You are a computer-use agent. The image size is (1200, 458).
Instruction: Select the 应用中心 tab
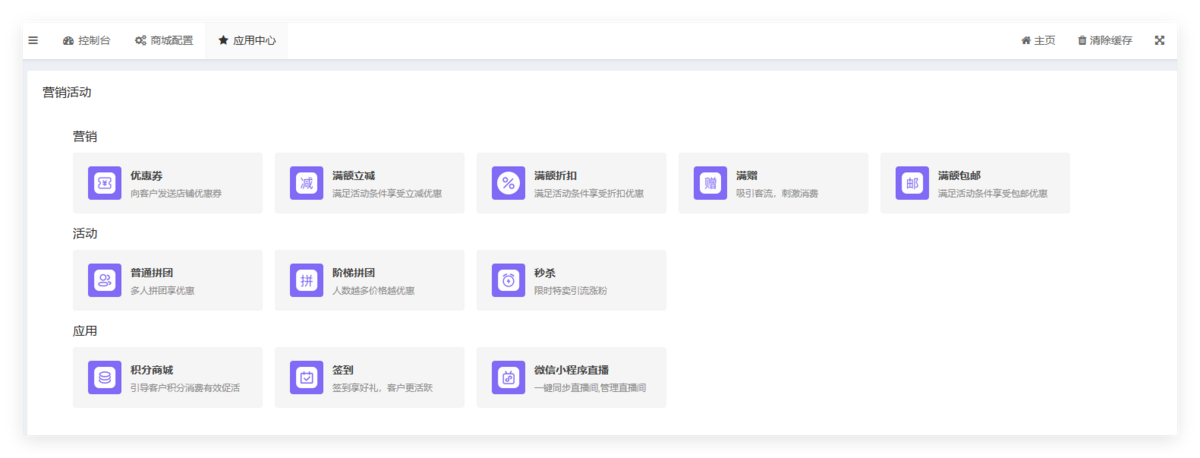(x=247, y=41)
